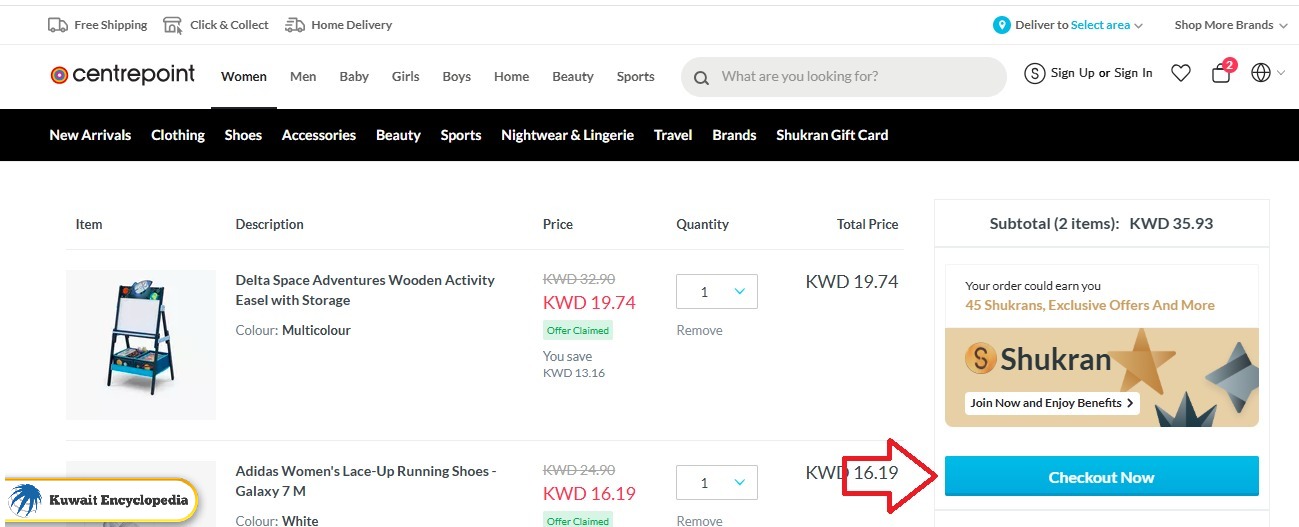Open the shopping bag cart icon

[x=1221, y=73]
